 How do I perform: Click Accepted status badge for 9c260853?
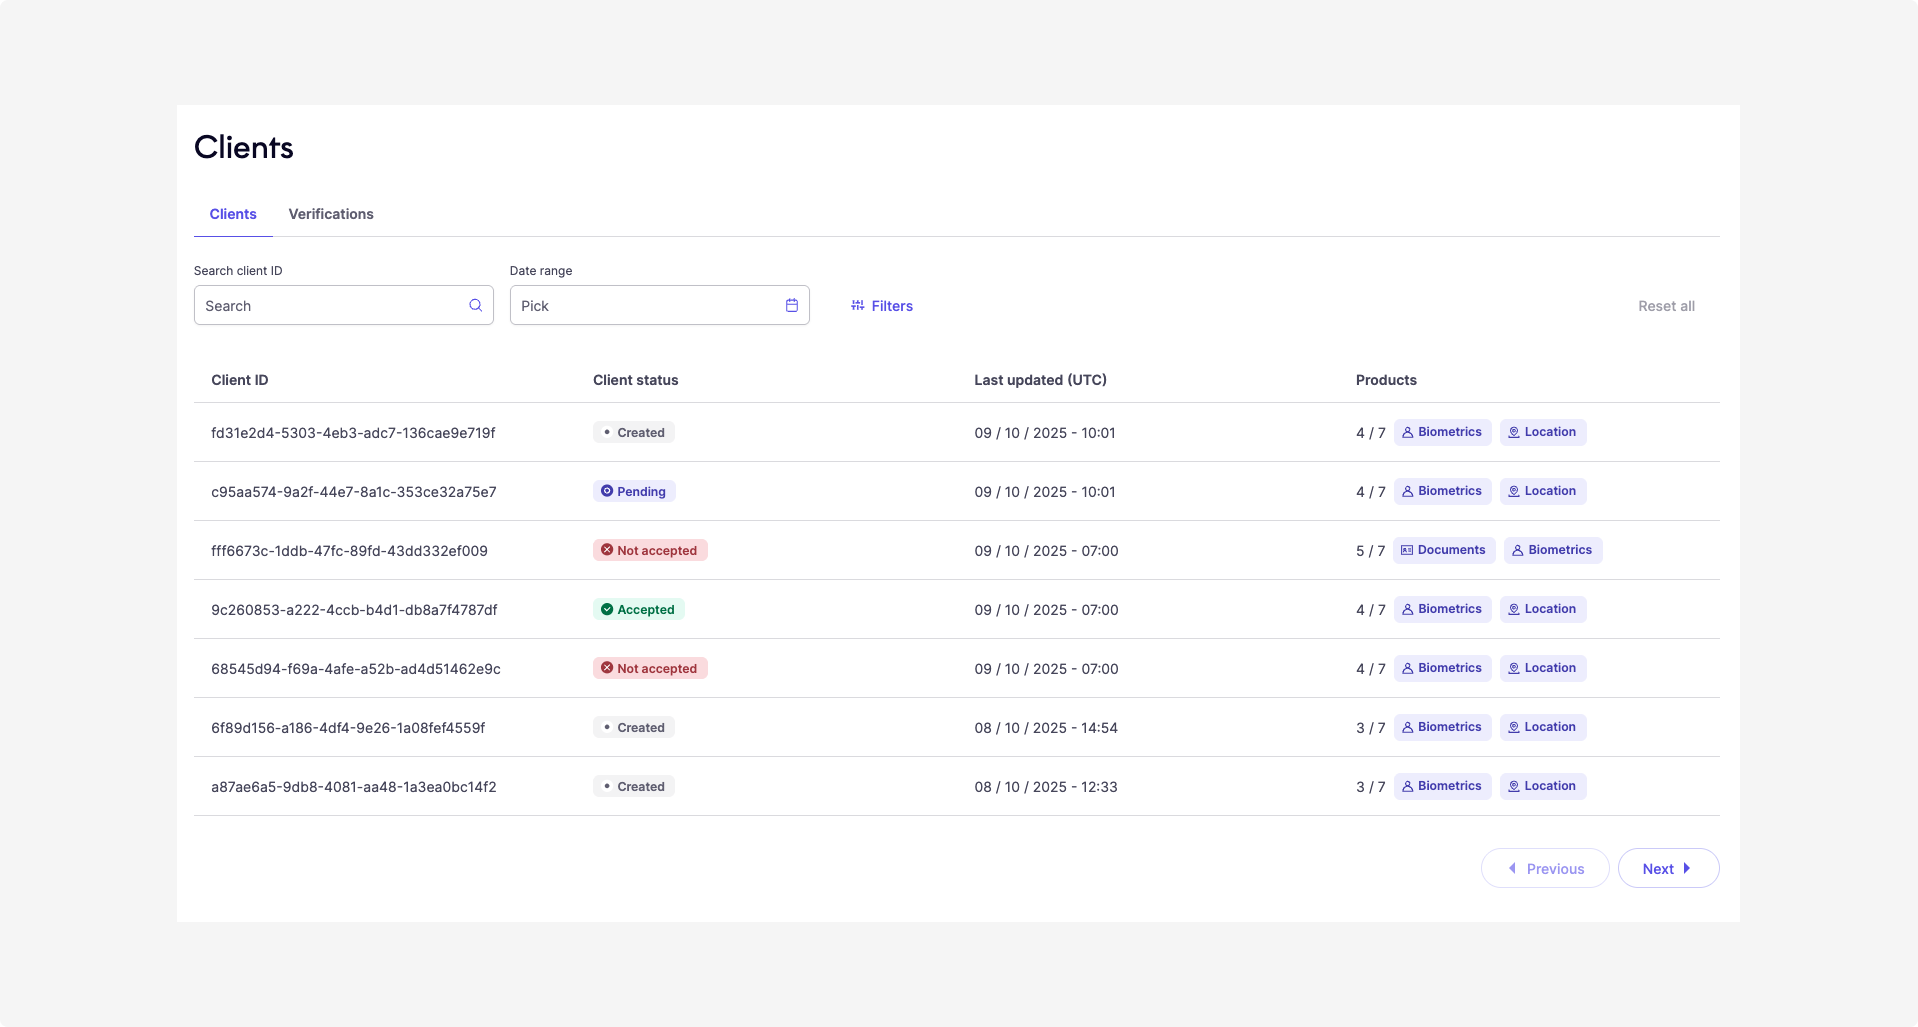click(x=638, y=609)
